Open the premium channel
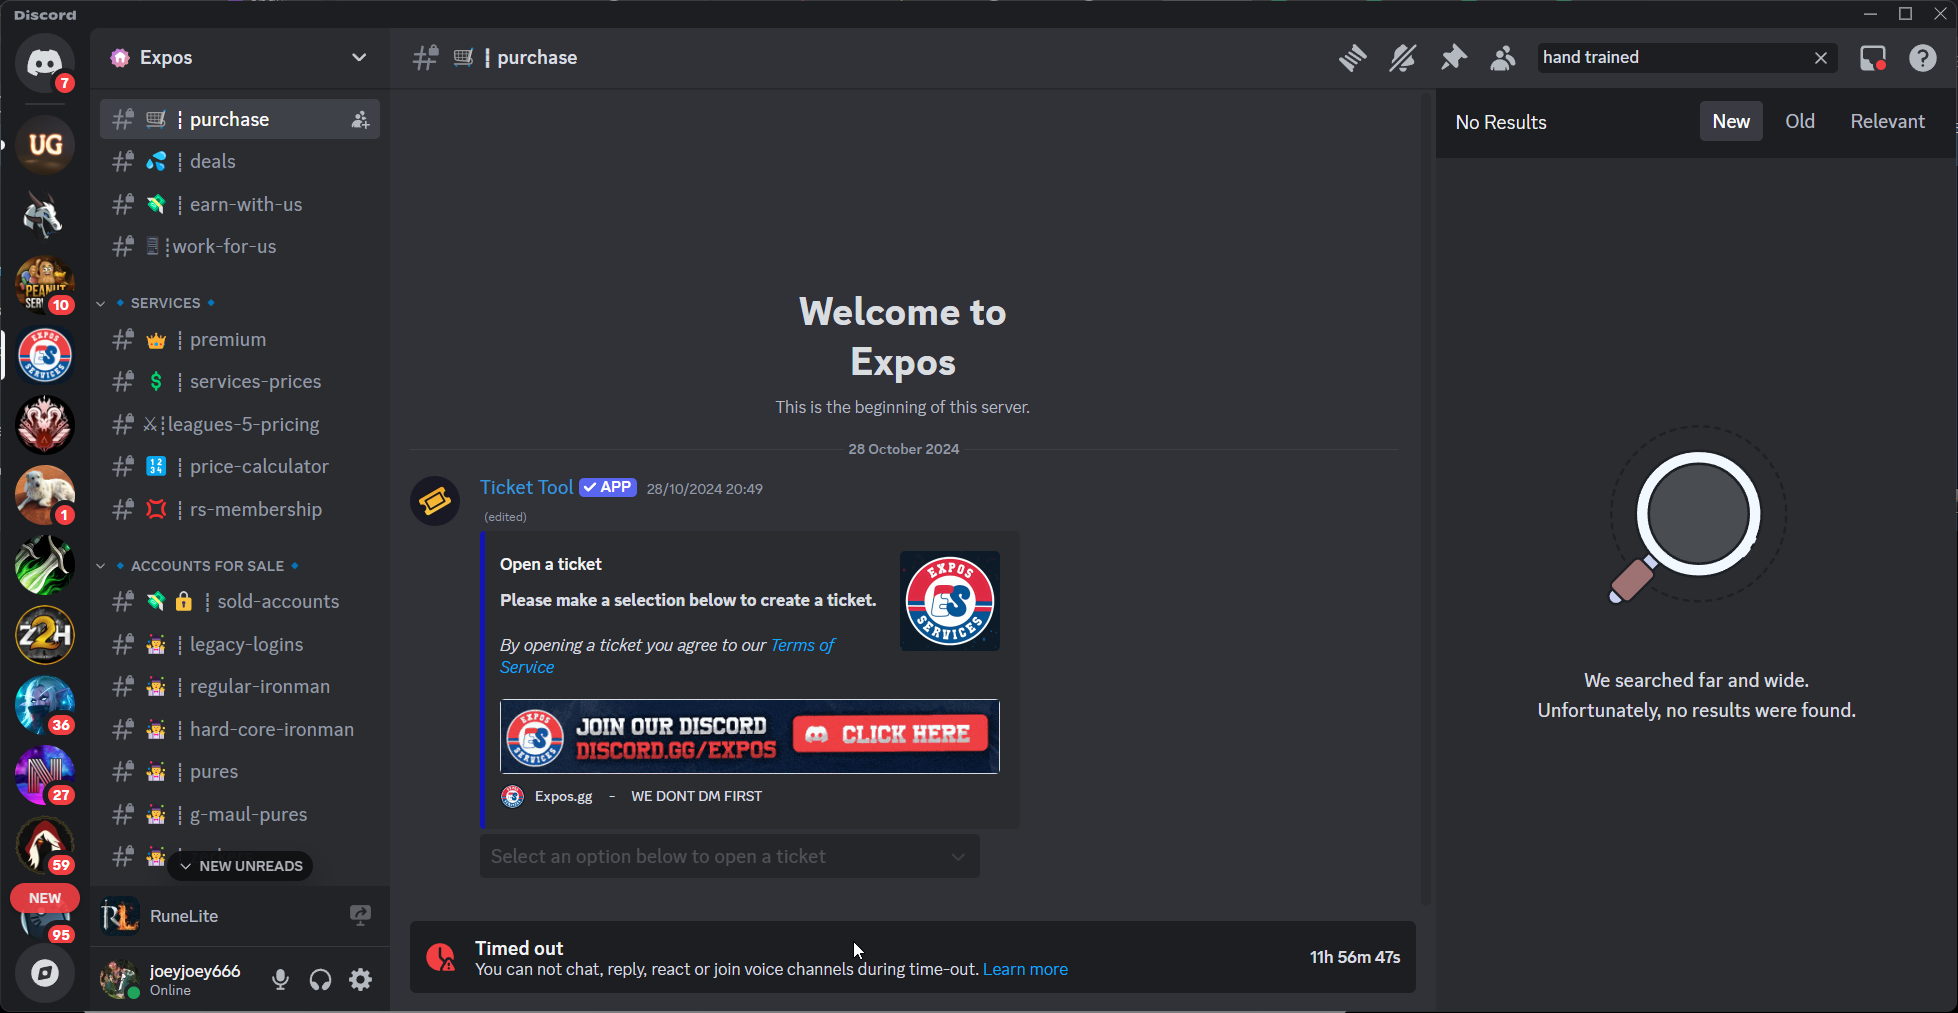The width and height of the screenshot is (1958, 1013). pos(240,340)
